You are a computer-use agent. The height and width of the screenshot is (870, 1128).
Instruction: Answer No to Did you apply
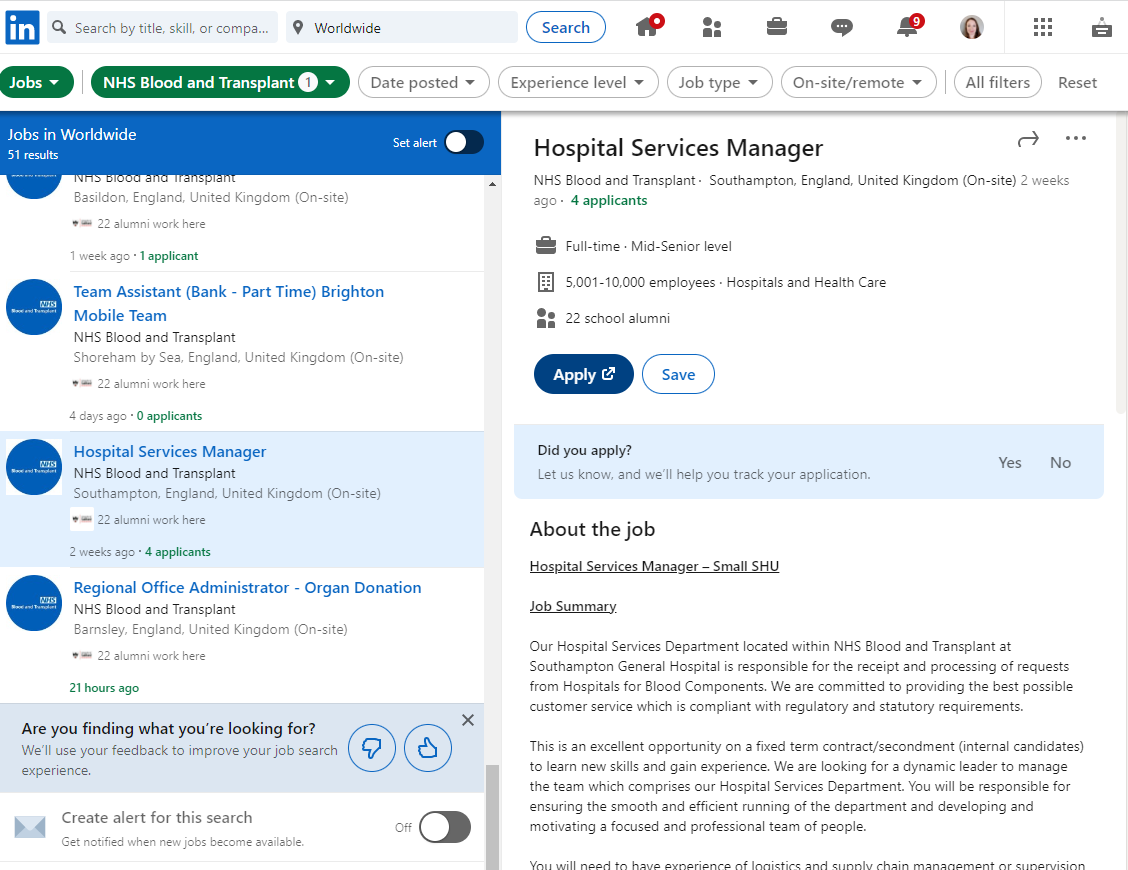(1060, 463)
